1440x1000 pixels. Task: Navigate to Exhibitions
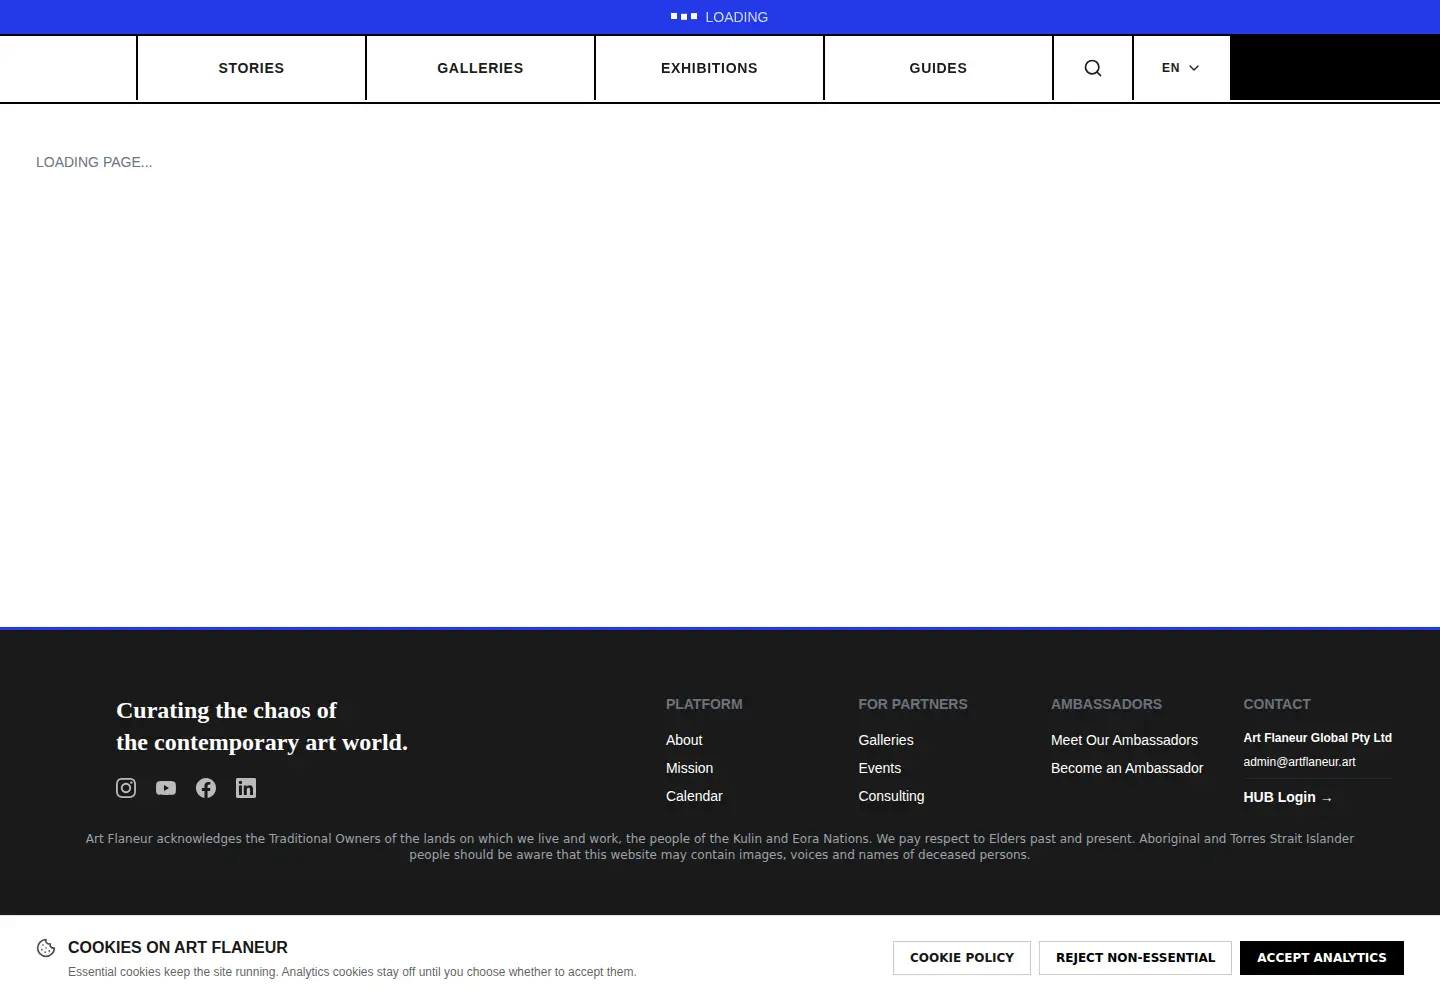709,68
